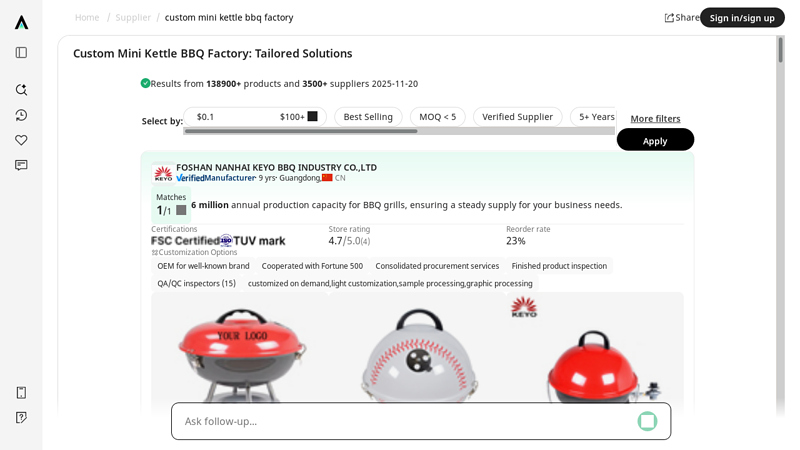The height and width of the screenshot is (450, 800).
Task: Click the stop button in follow-up box
Action: click(647, 421)
